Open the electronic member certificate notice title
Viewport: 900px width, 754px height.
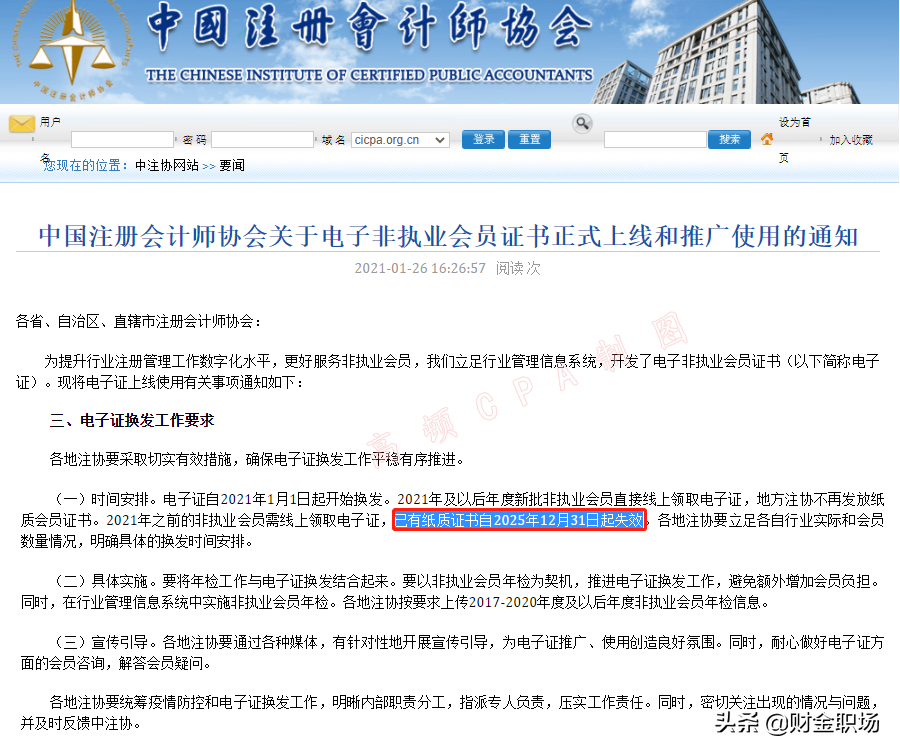tap(450, 230)
